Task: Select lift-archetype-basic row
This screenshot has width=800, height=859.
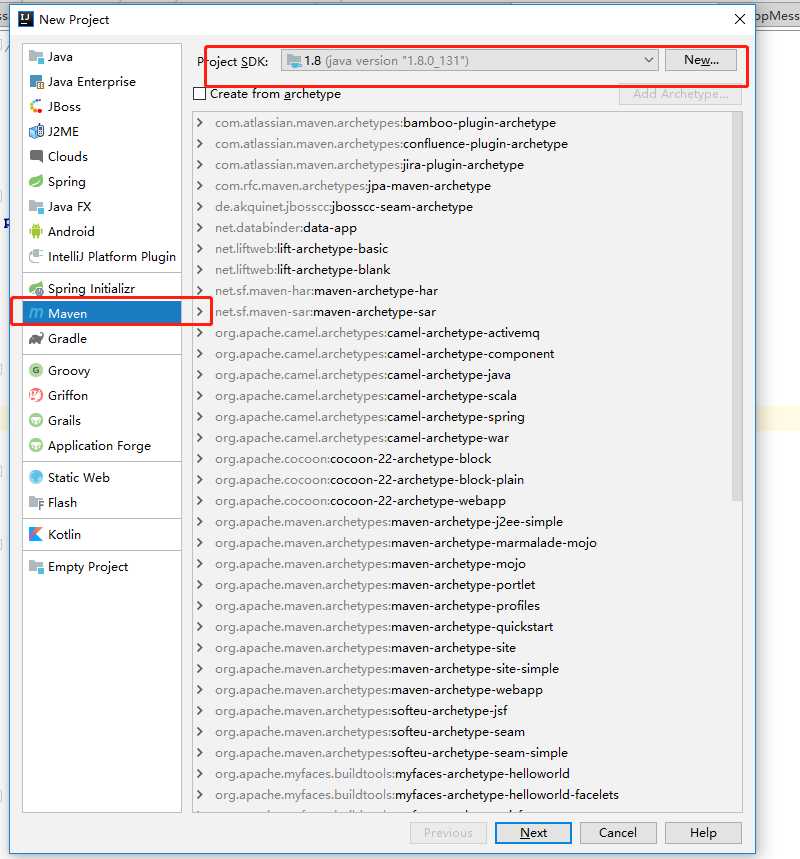Action: point(463,249)
